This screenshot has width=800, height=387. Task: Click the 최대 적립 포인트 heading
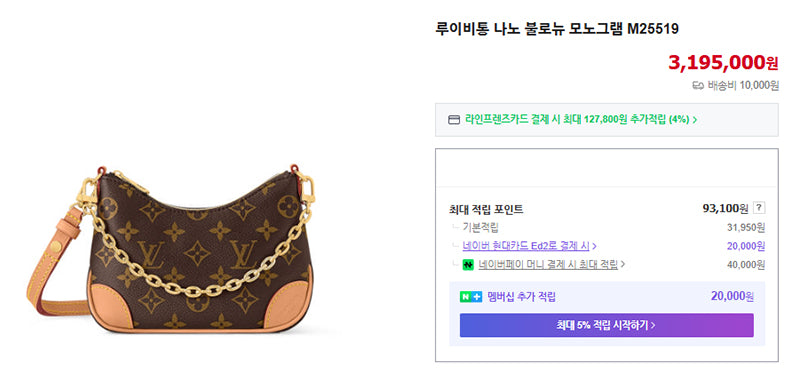(486, 209)
